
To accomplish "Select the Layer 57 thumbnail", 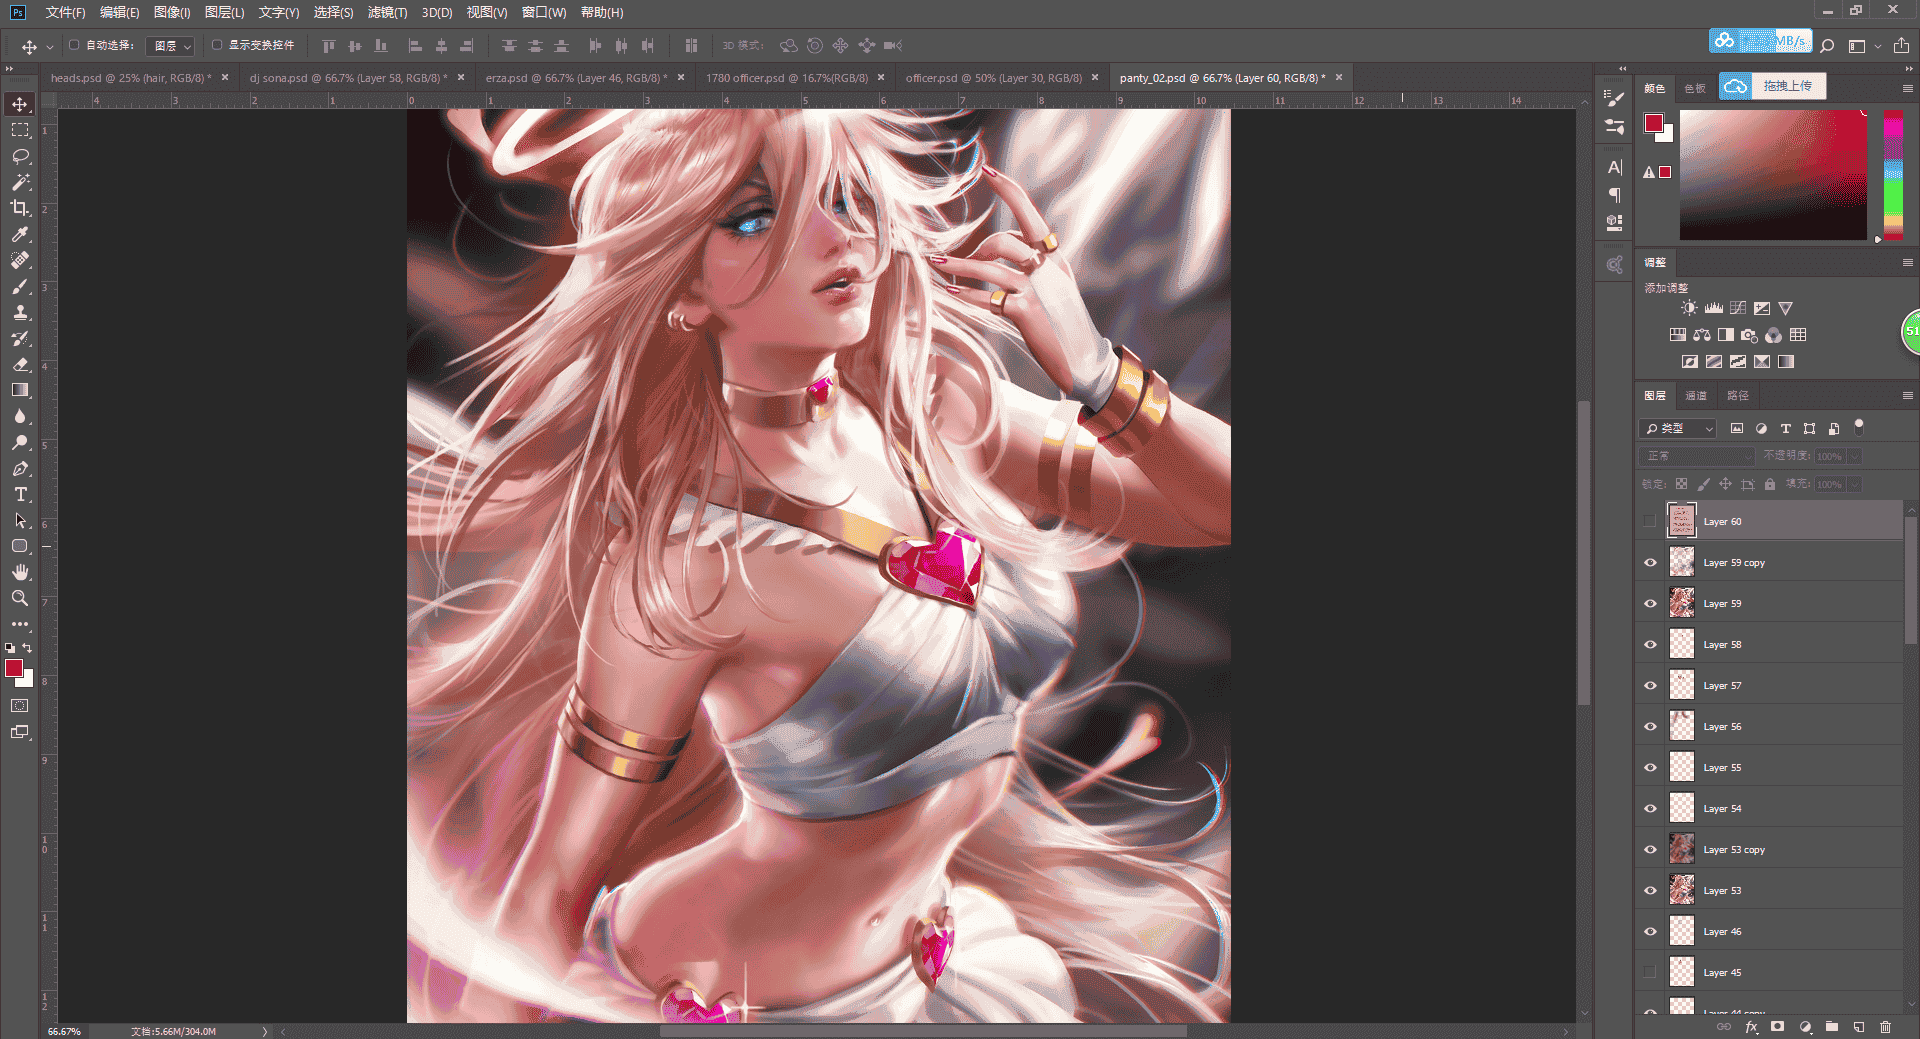I will tap(1682, 685).
